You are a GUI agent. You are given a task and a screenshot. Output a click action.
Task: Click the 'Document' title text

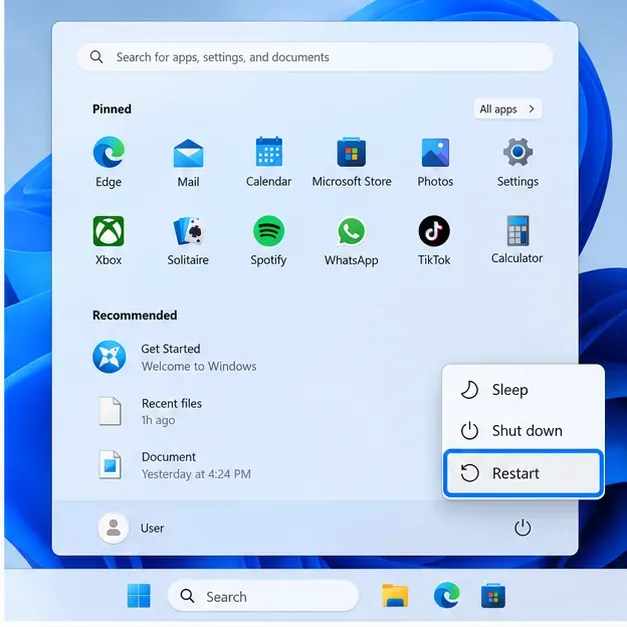point(168,457)
